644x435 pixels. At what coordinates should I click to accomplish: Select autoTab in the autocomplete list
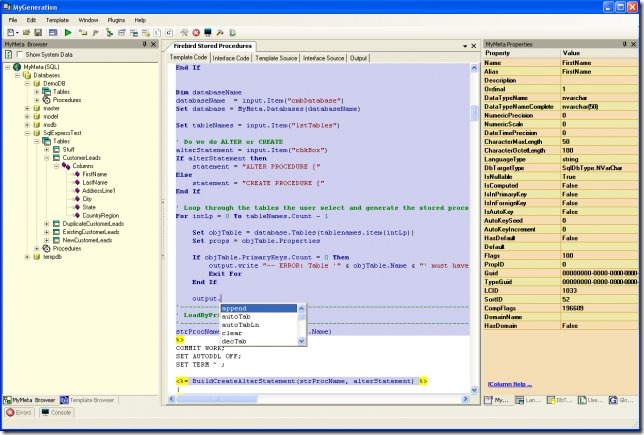click(233, 316)
